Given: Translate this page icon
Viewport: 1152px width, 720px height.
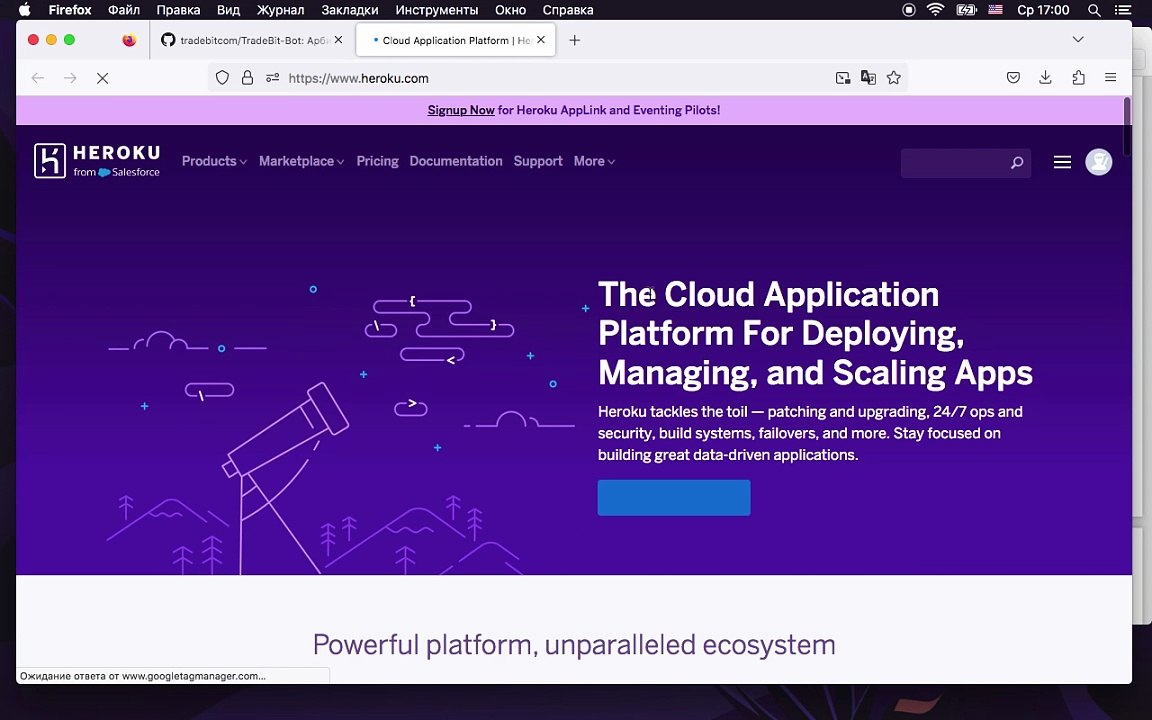Looking at the screenshot, I should [868, 78].
